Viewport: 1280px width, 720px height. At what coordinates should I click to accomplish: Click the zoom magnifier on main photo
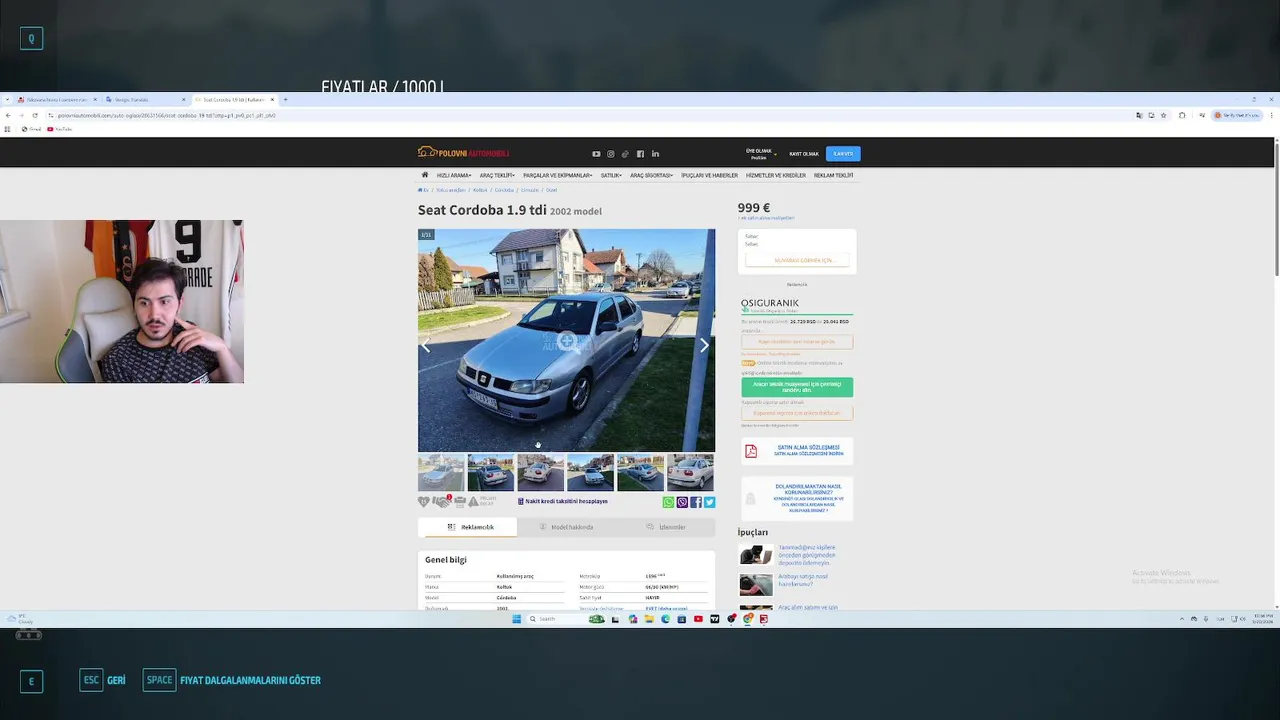click(567, 341)
